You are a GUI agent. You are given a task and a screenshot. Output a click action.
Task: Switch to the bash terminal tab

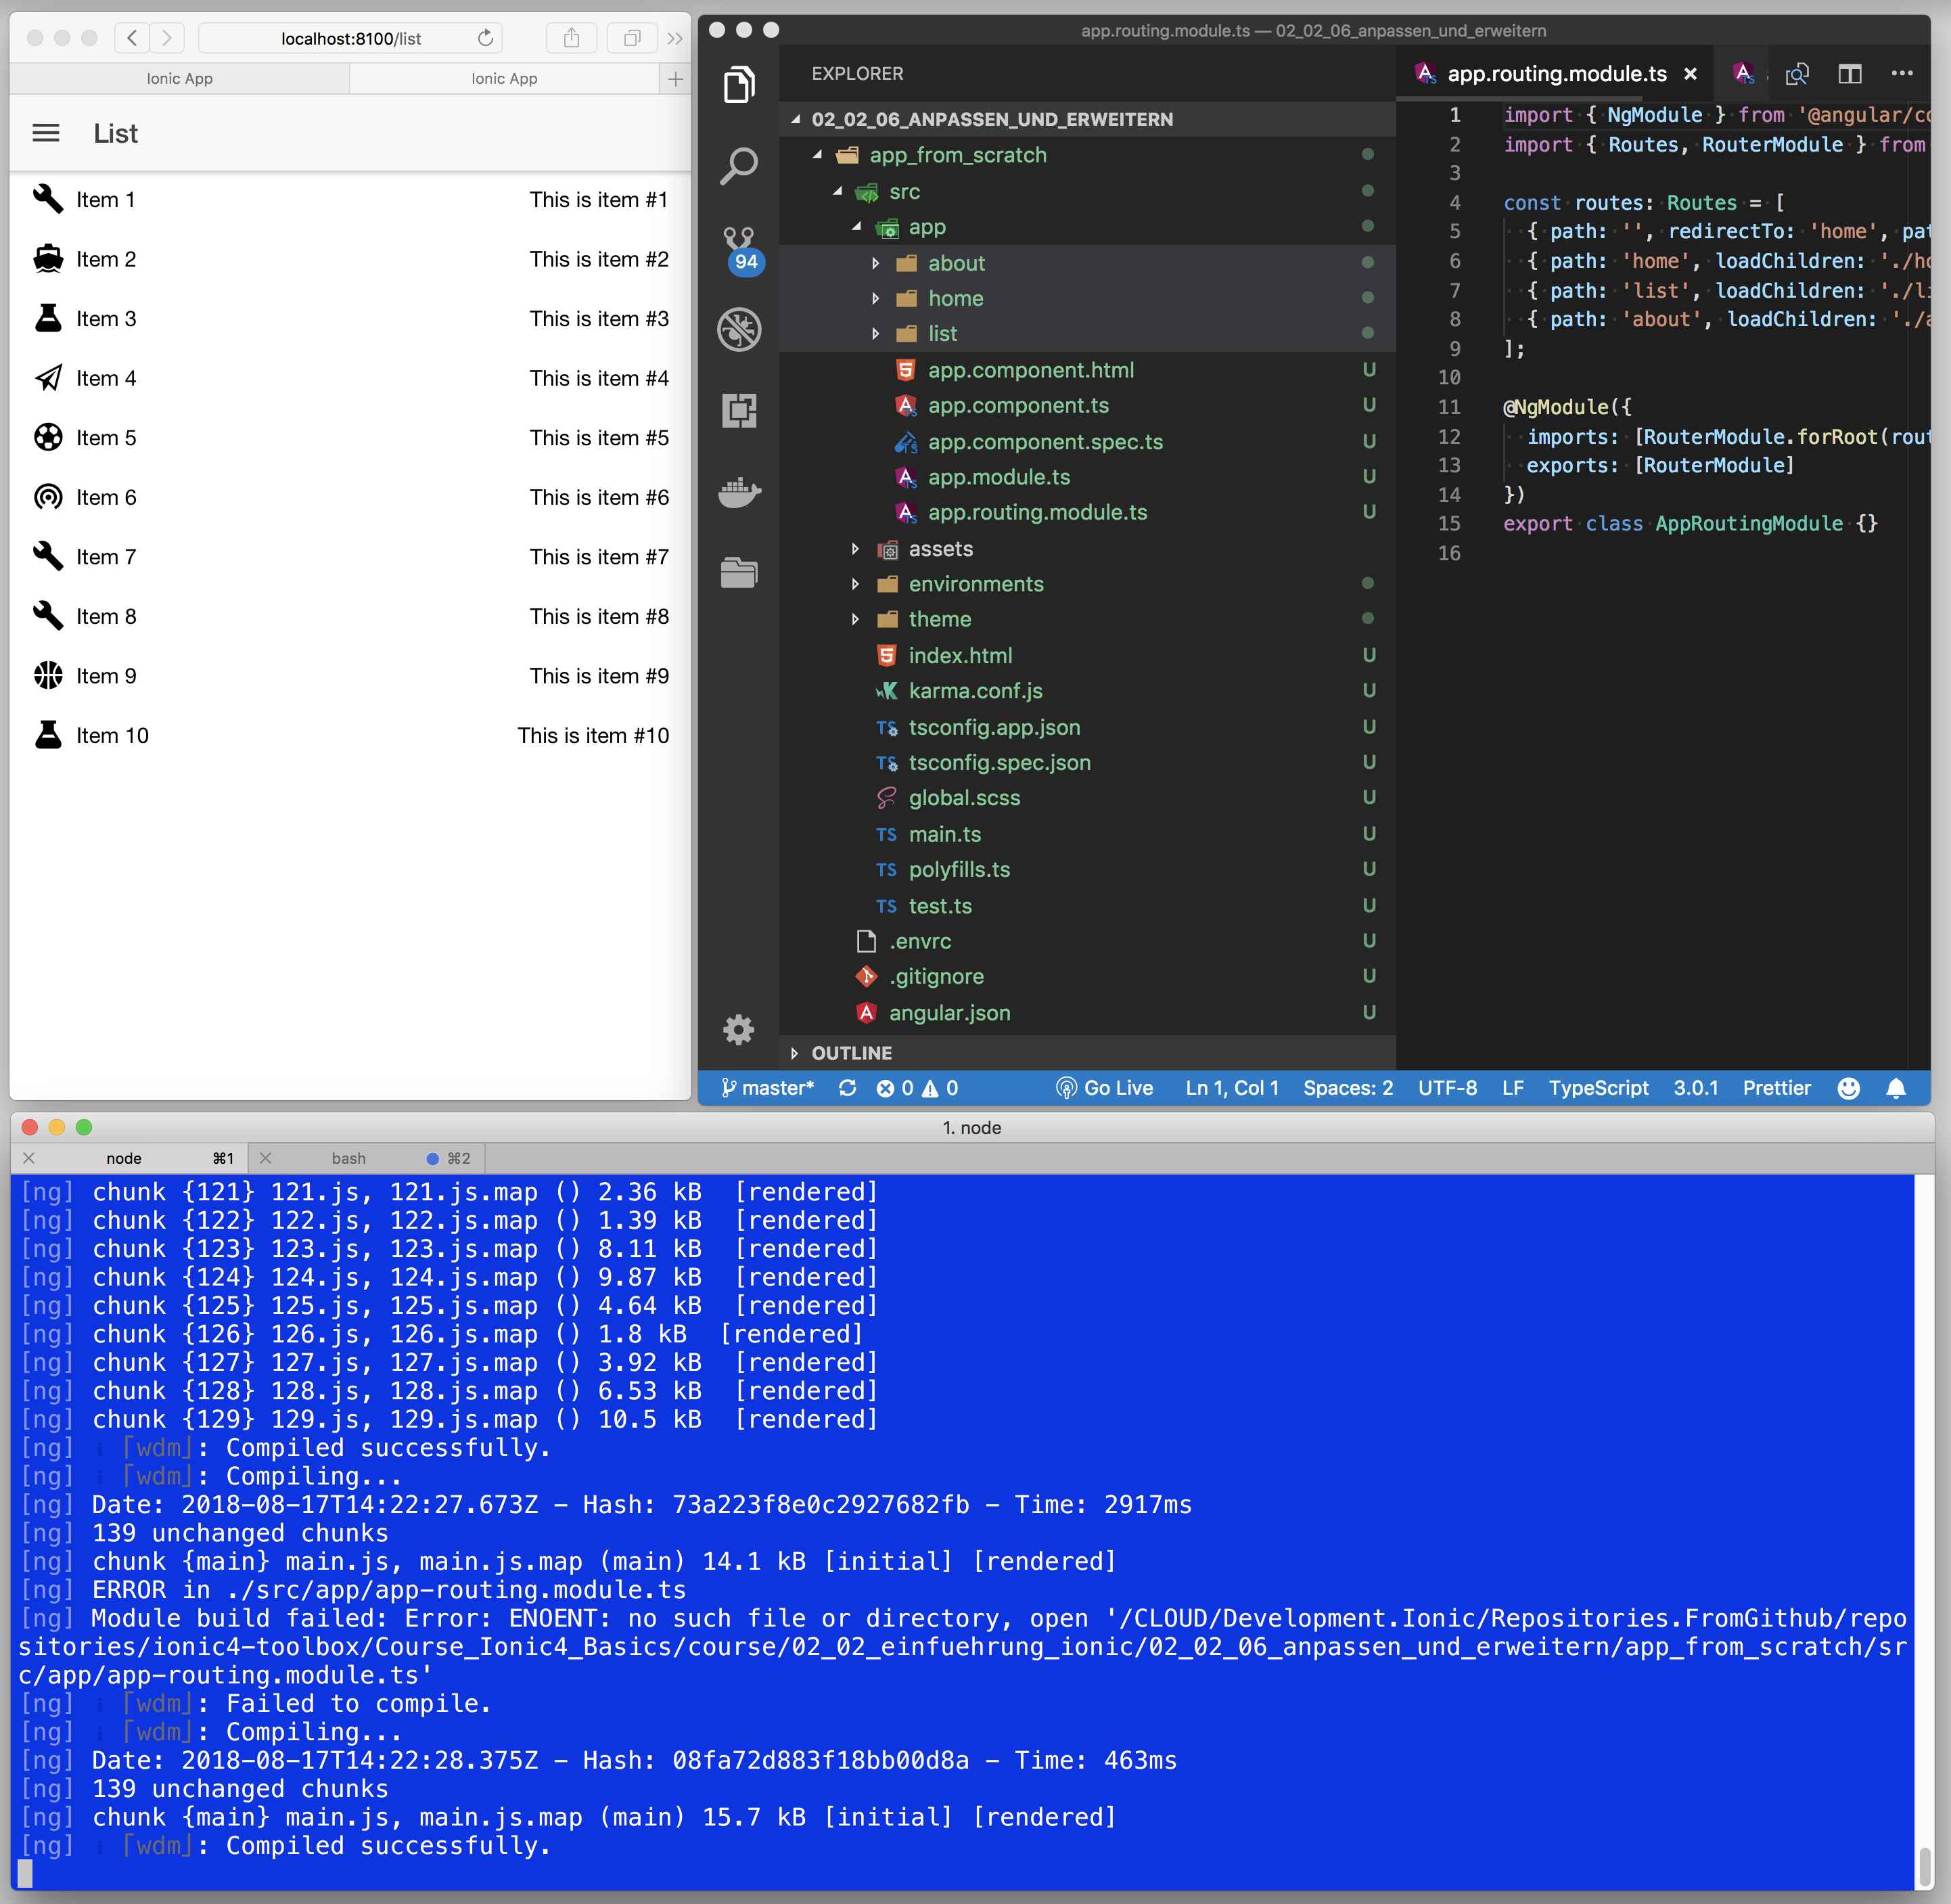[x=349, y=1158]
